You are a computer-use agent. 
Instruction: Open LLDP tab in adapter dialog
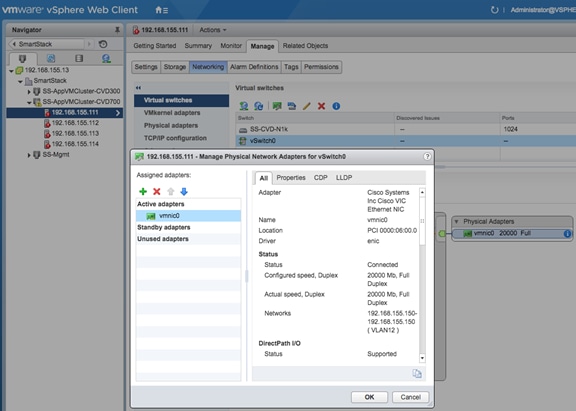344,178
